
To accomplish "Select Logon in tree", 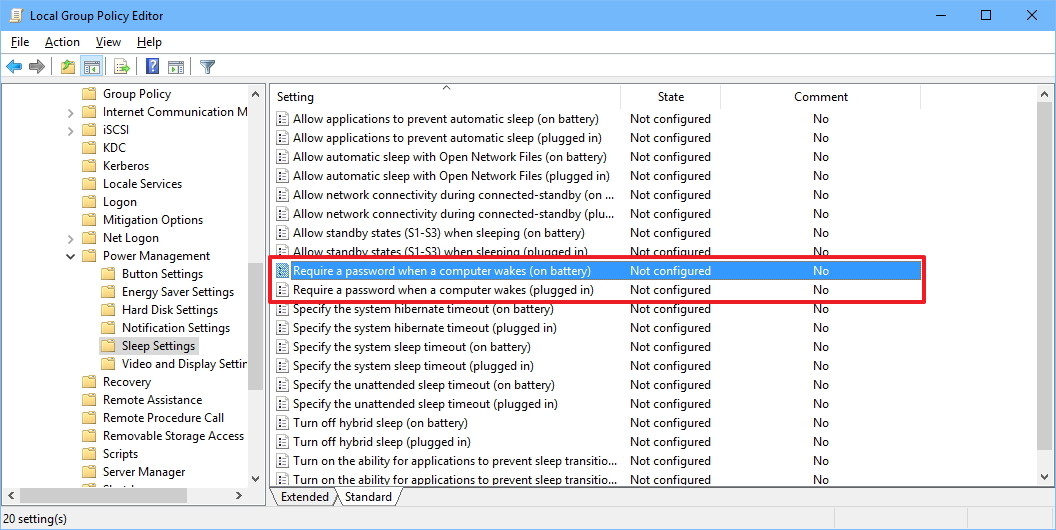I will 119,202.
